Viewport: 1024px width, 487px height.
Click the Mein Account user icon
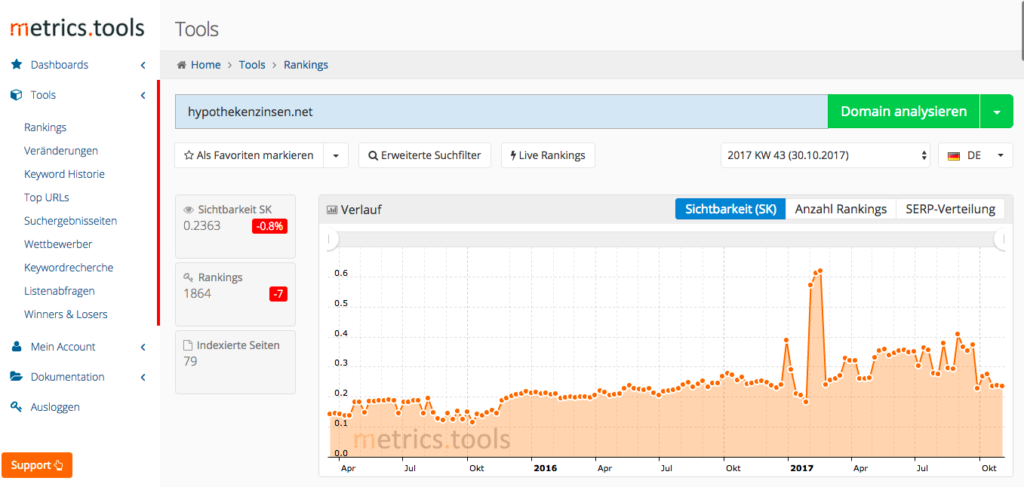(17, 347)
